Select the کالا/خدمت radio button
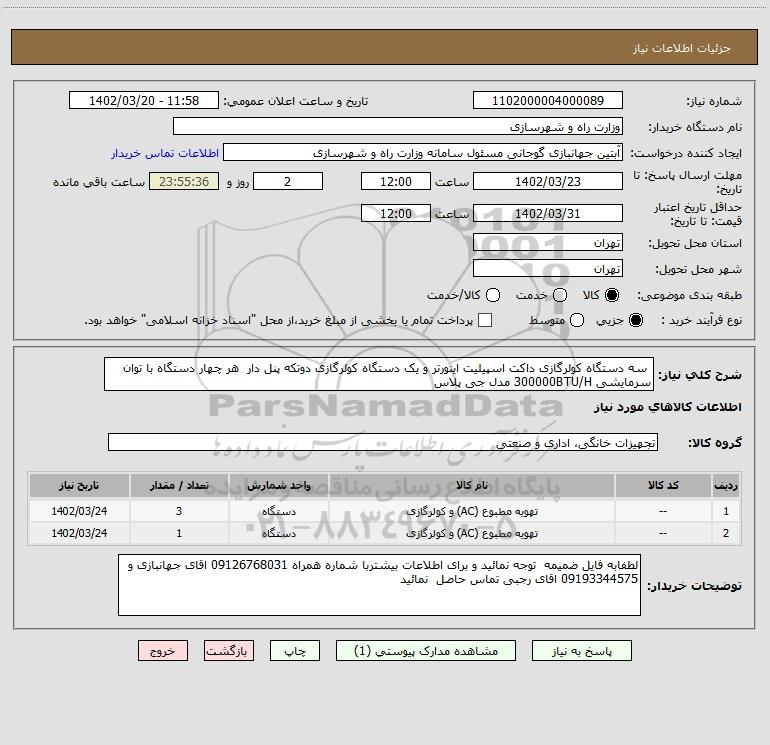 click(x=493, y=295)
